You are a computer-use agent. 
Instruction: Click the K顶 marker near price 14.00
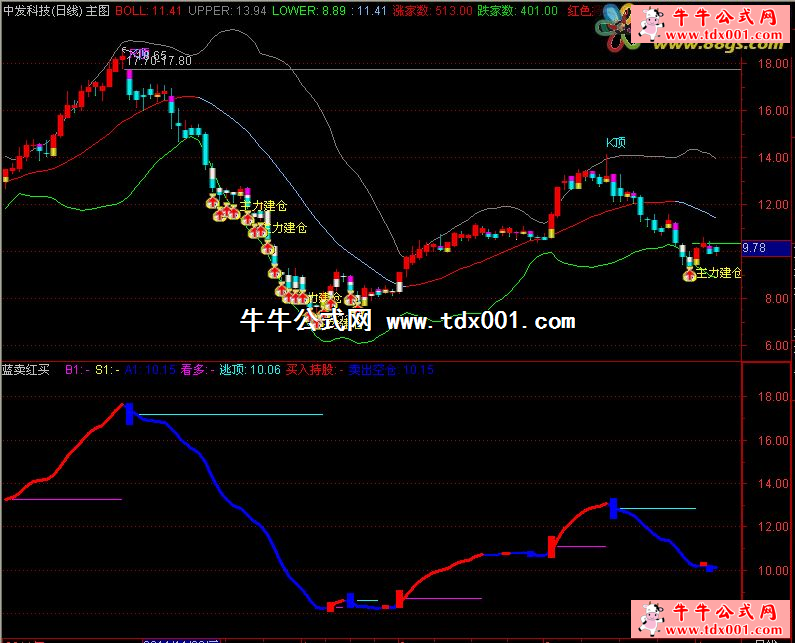[x=615, y=143]
